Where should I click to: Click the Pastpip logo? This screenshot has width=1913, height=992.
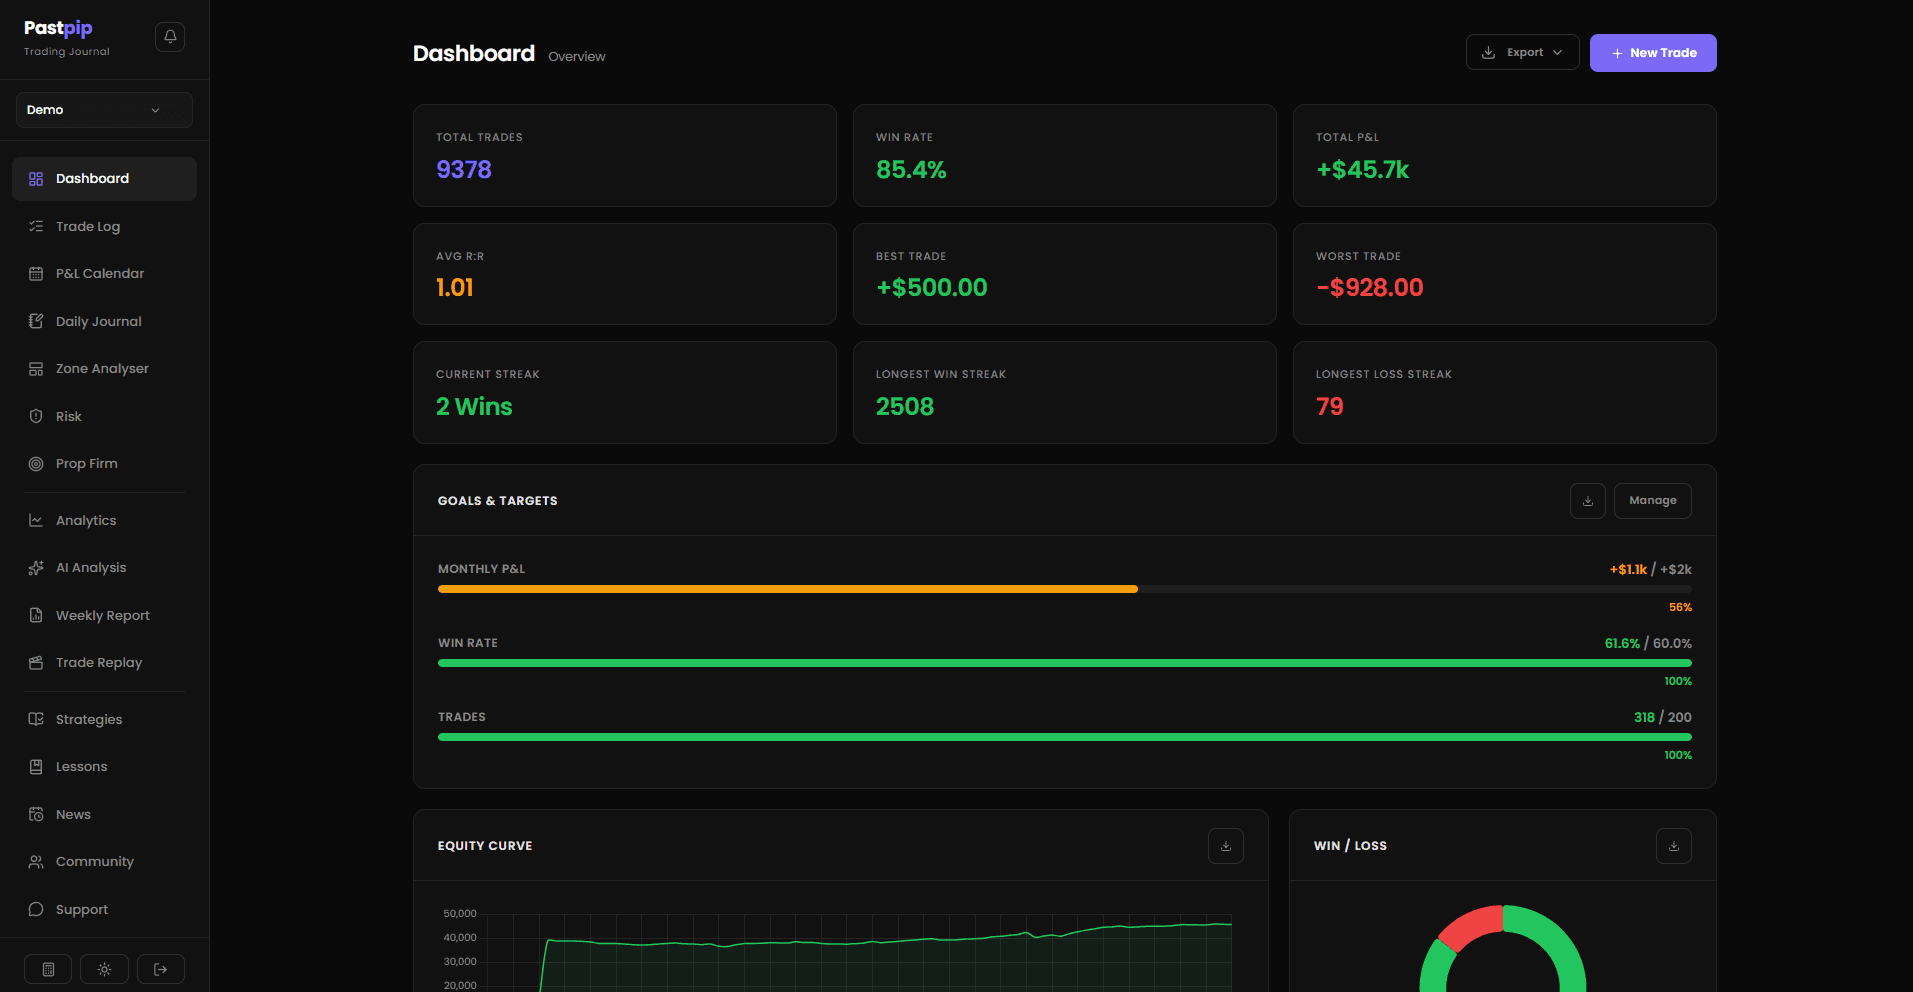[x=58, y=28]
